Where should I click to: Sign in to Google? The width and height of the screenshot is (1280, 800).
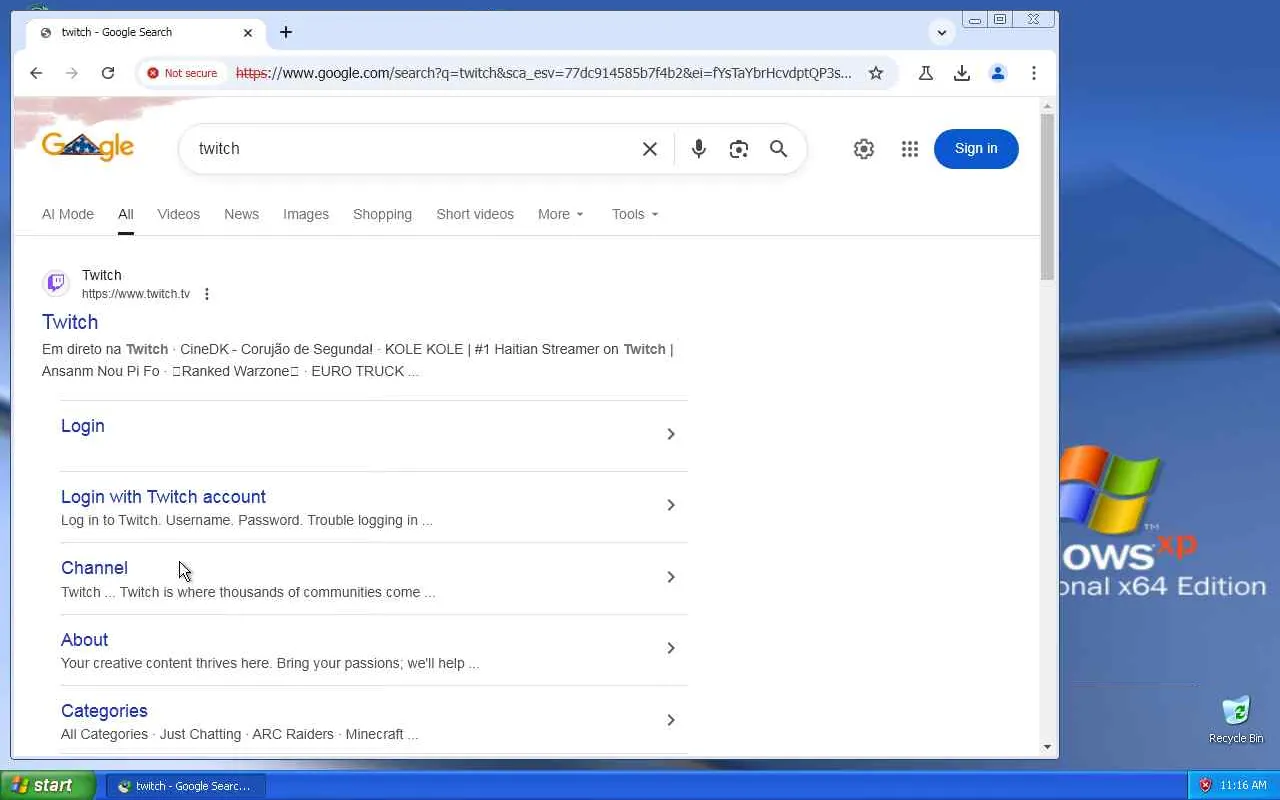tap(976, 149)
